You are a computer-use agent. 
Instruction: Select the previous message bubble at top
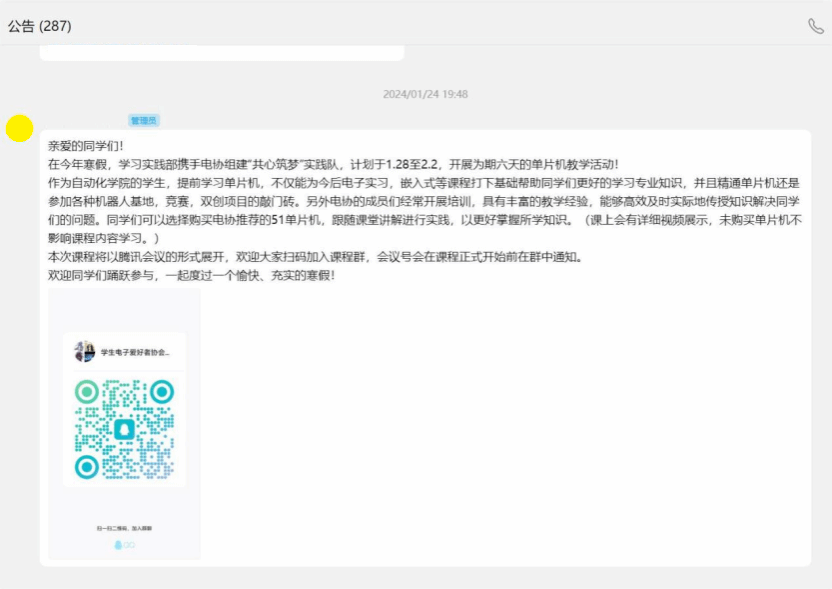(222, 52)
